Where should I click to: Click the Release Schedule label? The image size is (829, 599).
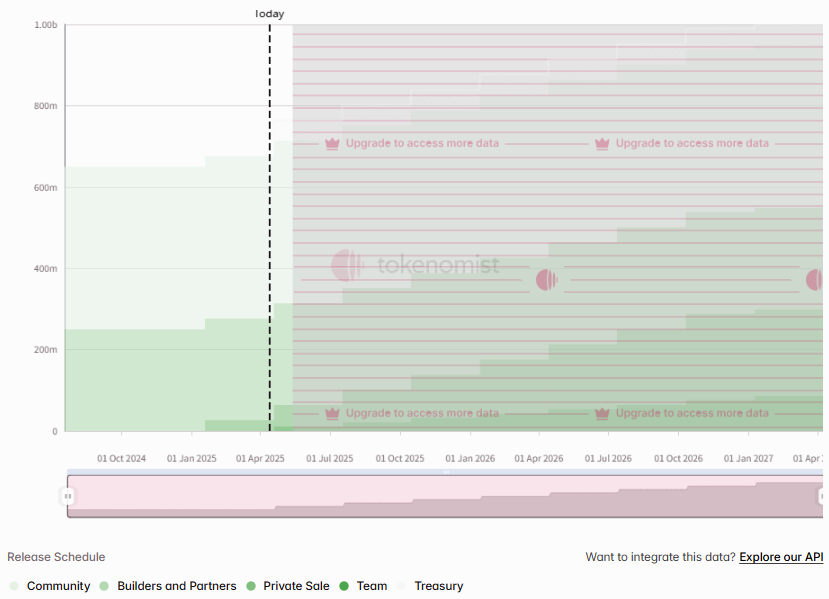(56, 557)
